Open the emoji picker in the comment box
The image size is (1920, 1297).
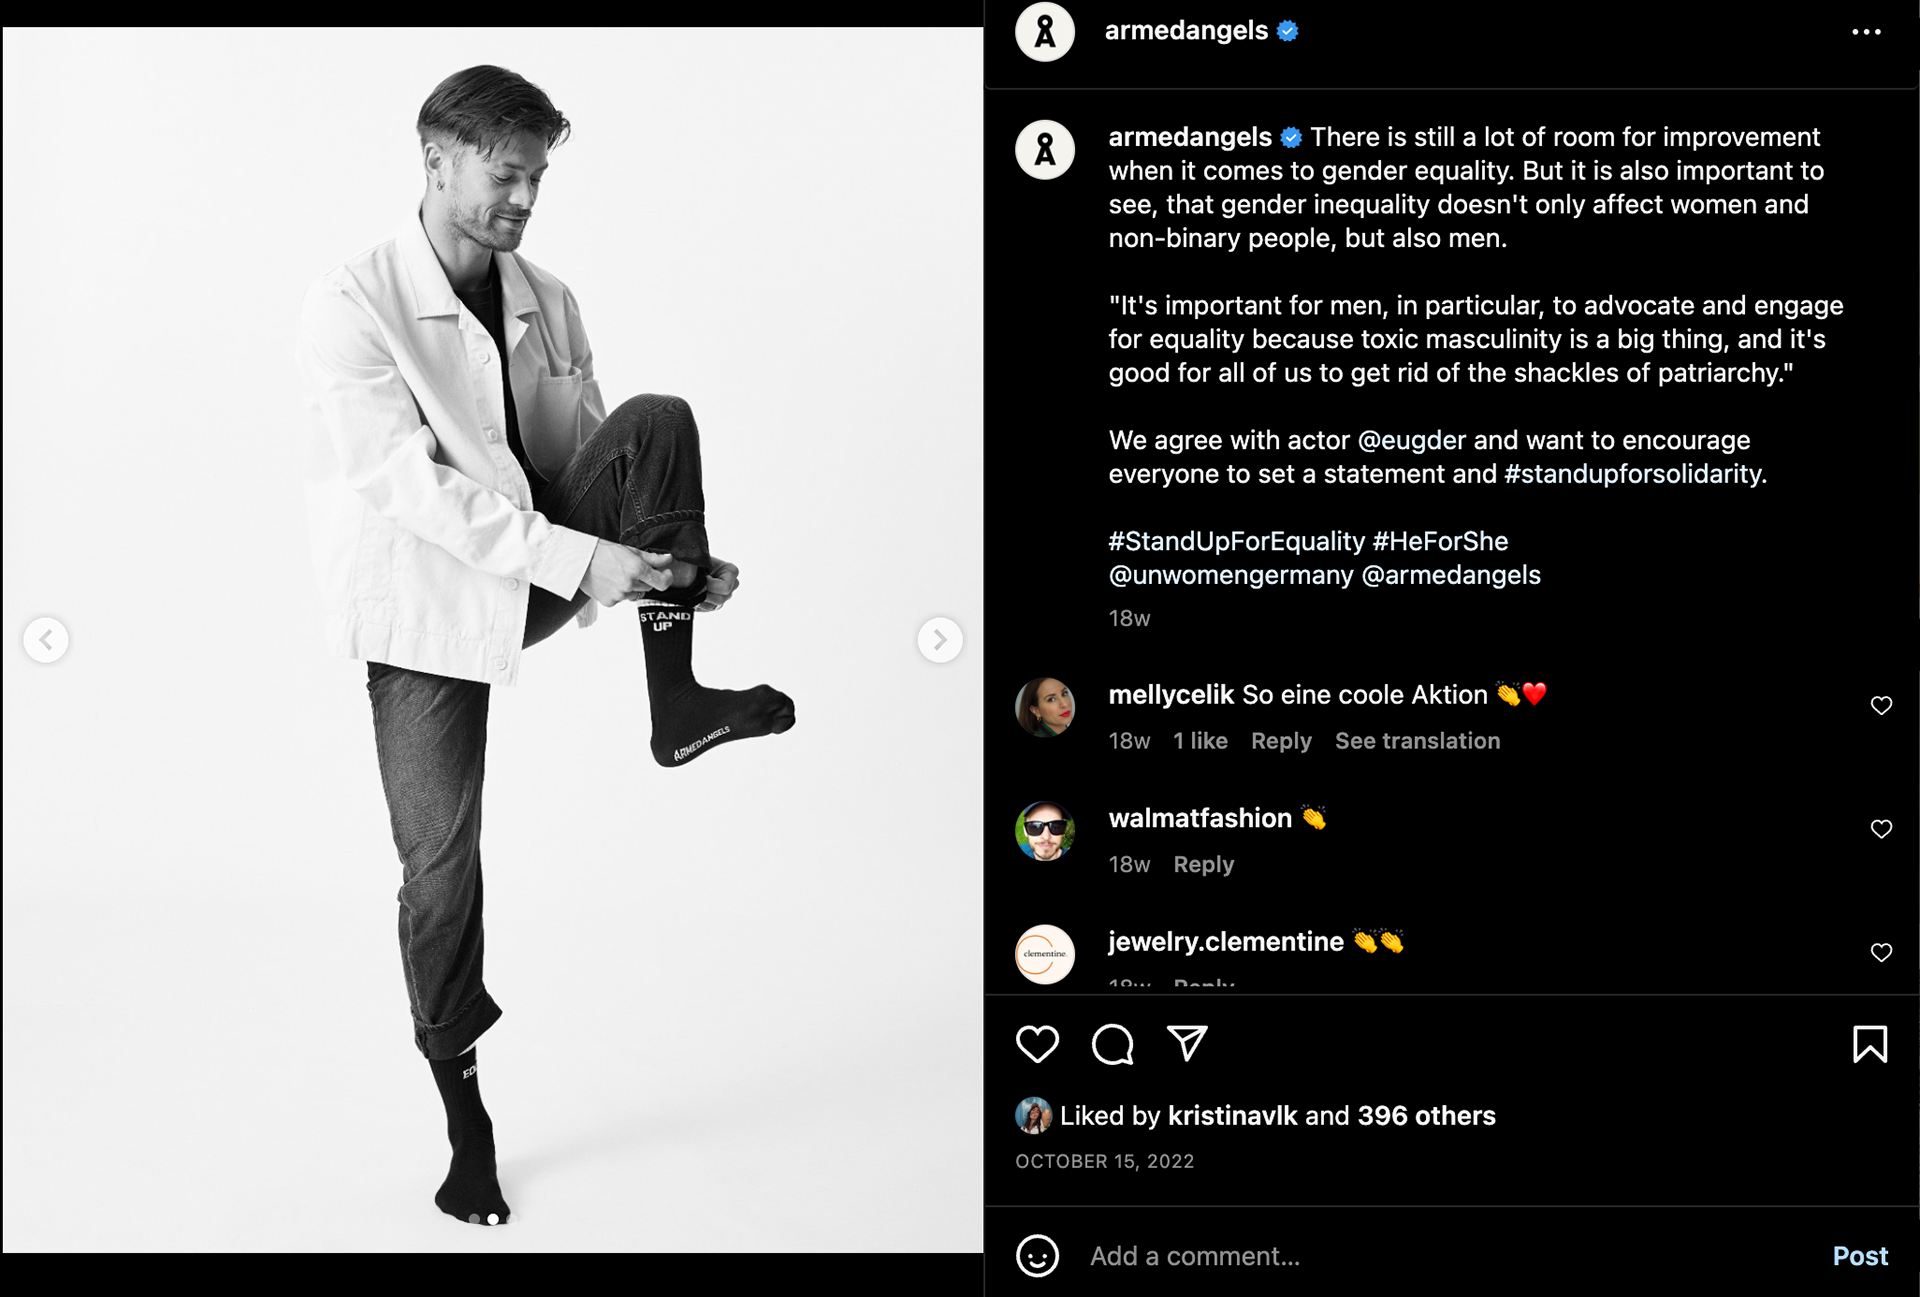(x=1037, y=1256)
